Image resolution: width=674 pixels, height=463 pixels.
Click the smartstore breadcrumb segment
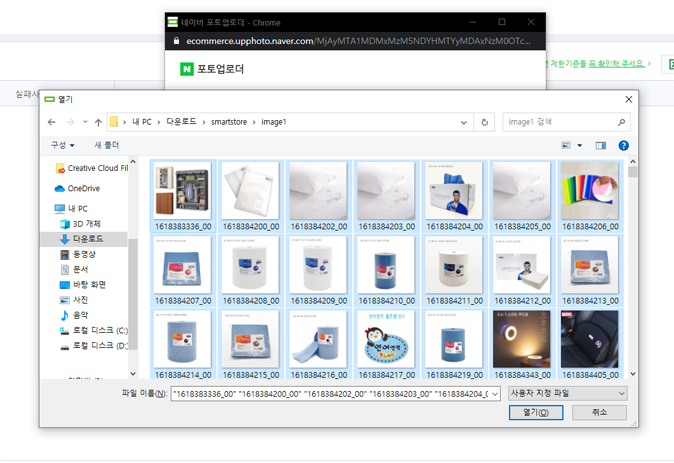pos(229,122)
